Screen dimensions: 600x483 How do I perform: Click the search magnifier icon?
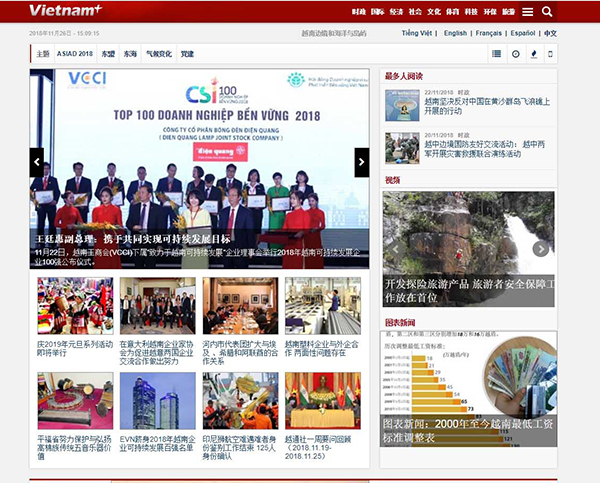pos(547,12)
